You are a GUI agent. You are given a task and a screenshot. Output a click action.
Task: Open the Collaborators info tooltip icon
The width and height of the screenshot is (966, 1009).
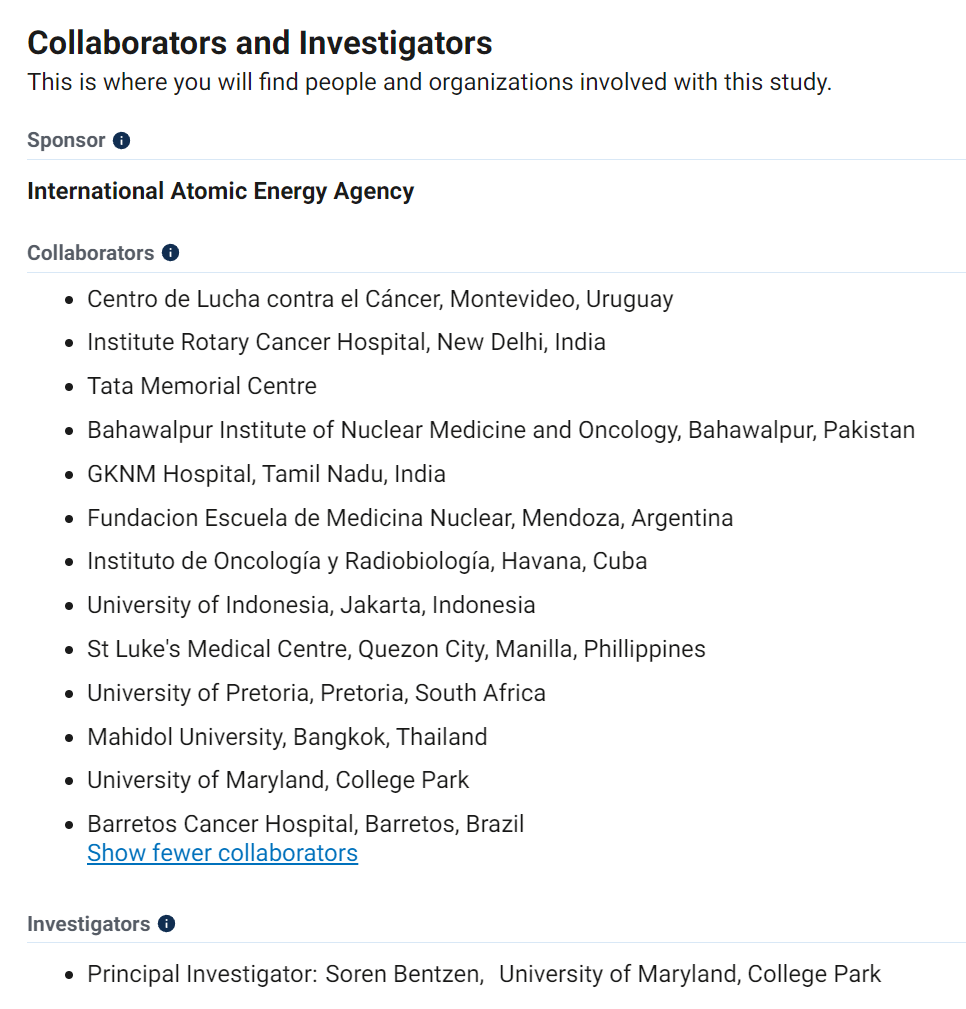171,253
